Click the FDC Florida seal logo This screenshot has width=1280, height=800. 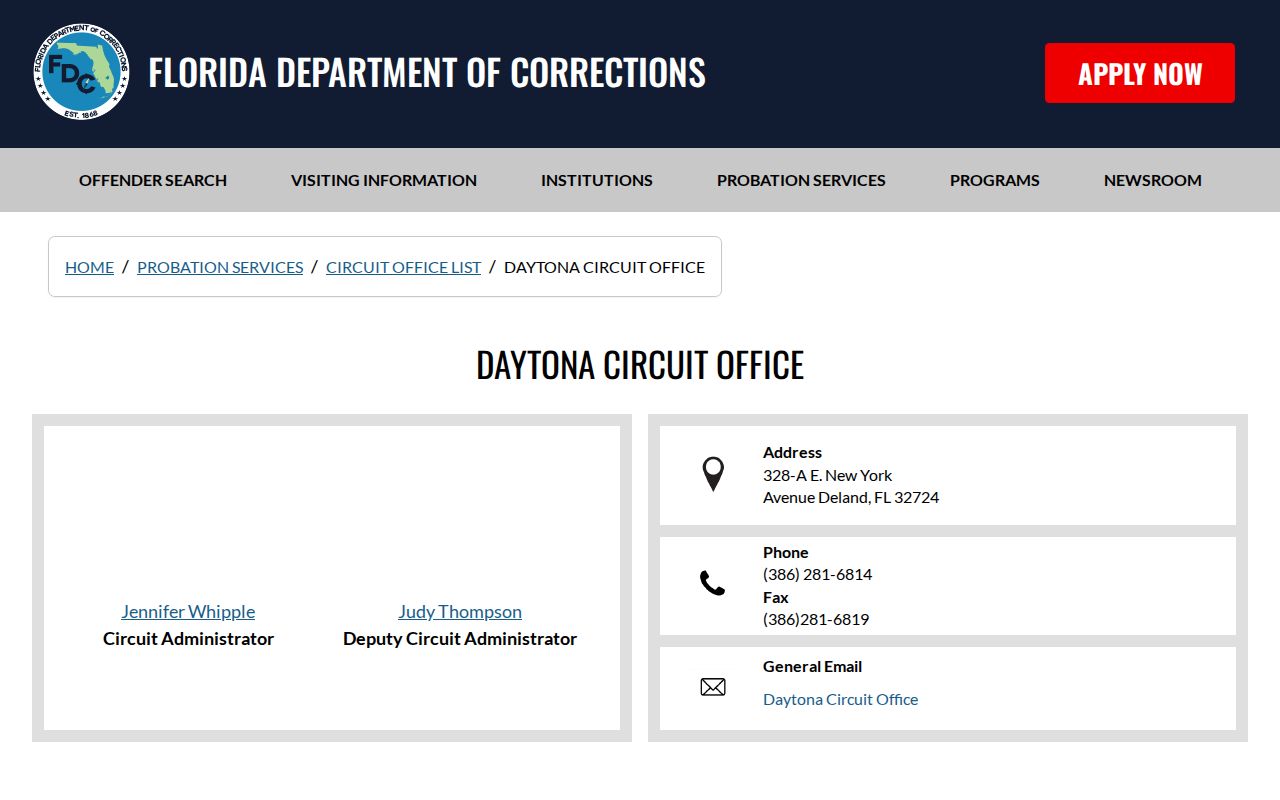click(x=81, y=72)
